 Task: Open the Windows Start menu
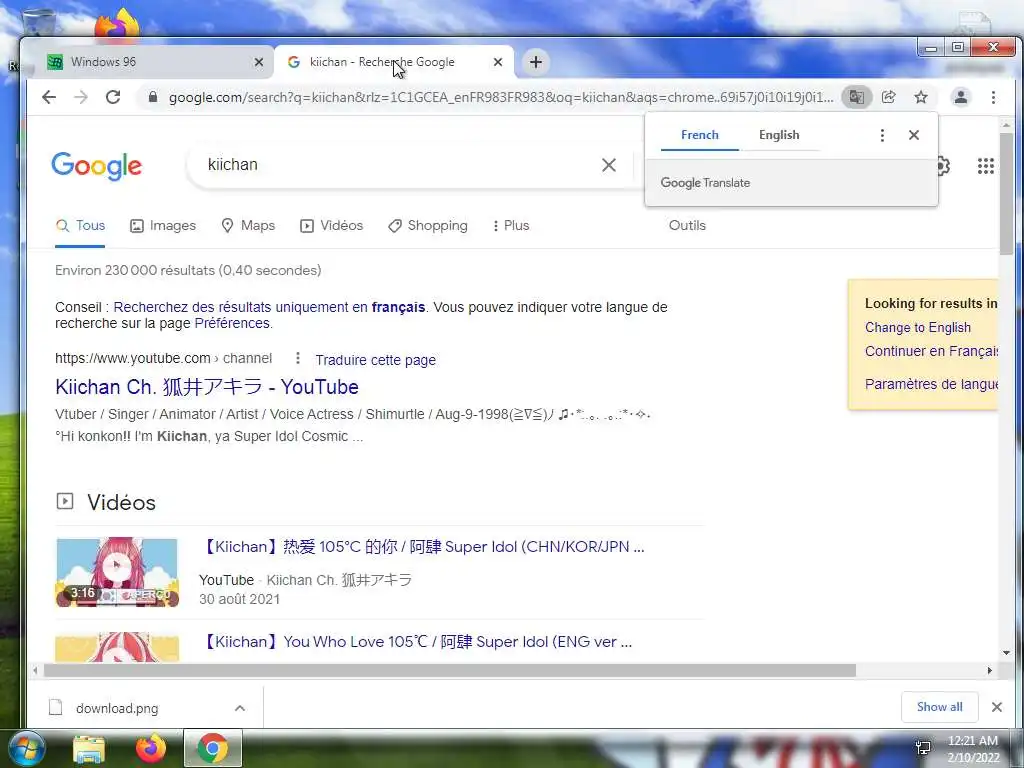pos(25,748)
